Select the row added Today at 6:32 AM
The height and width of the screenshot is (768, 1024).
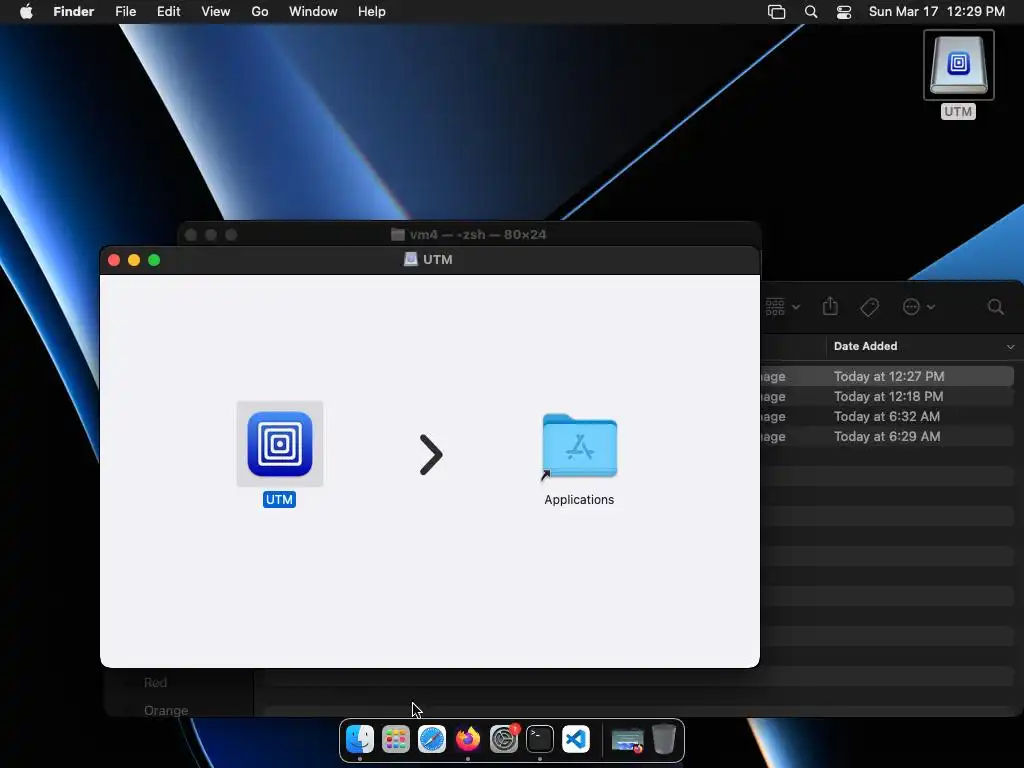pos(887,417)
